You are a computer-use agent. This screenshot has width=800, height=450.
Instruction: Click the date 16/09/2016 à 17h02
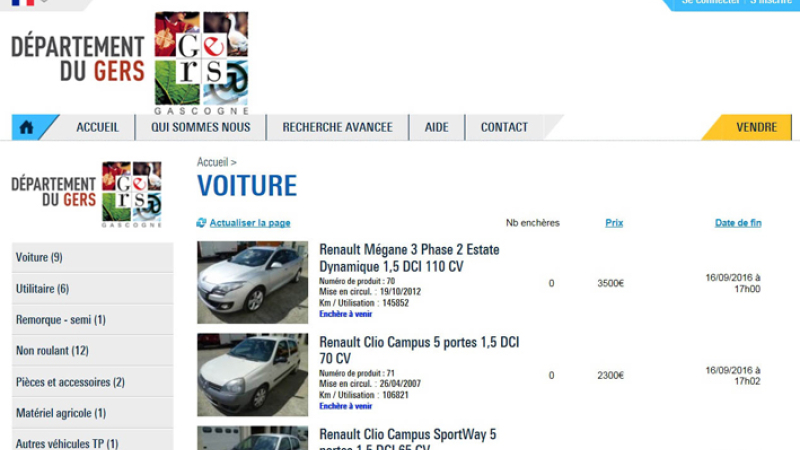click(733, 376)
